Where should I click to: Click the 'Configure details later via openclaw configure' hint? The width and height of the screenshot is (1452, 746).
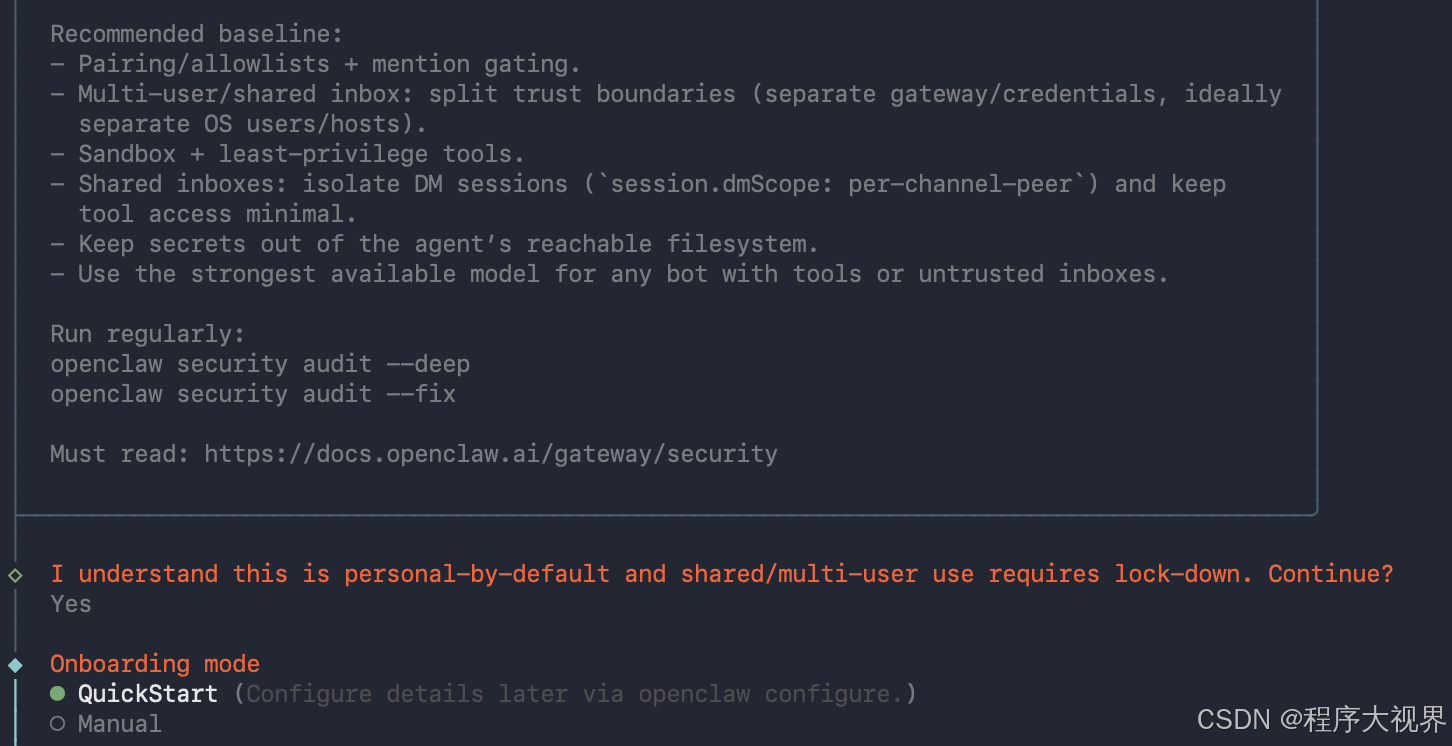(x=575, y=694)
